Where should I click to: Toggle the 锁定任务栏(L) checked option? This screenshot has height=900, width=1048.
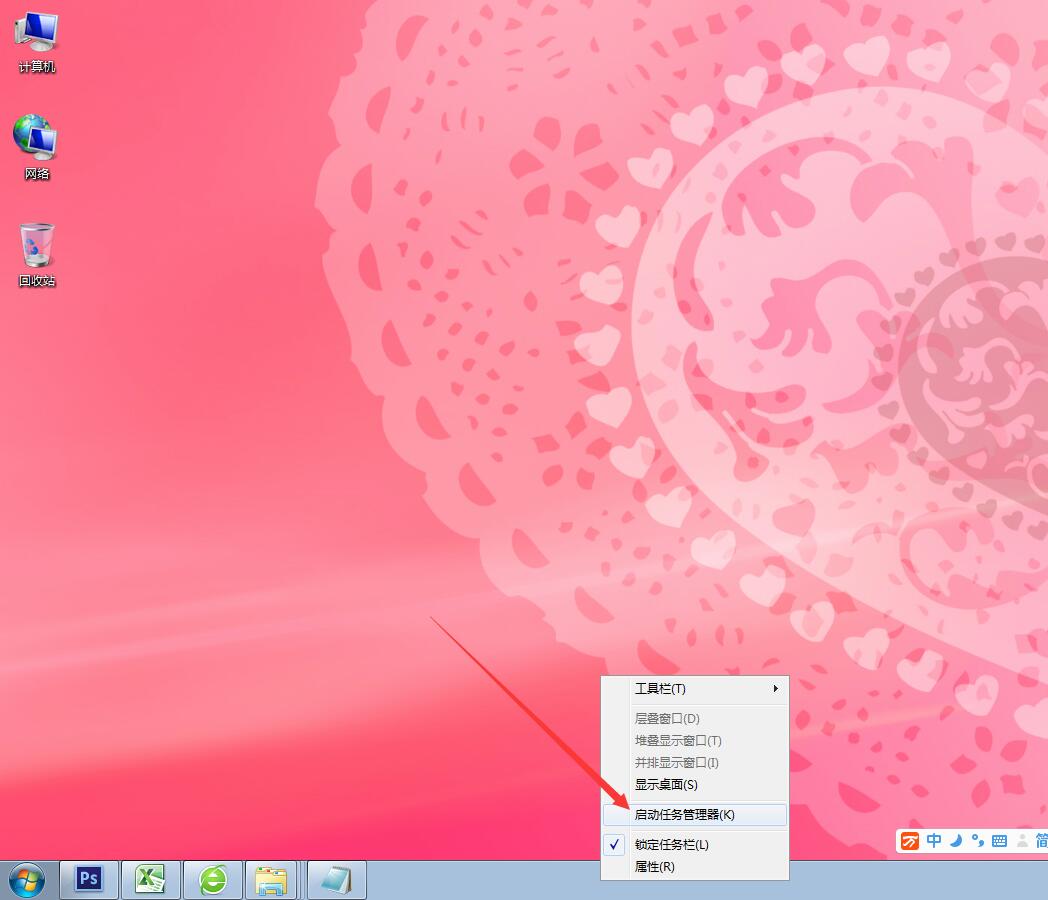(671, 845)
